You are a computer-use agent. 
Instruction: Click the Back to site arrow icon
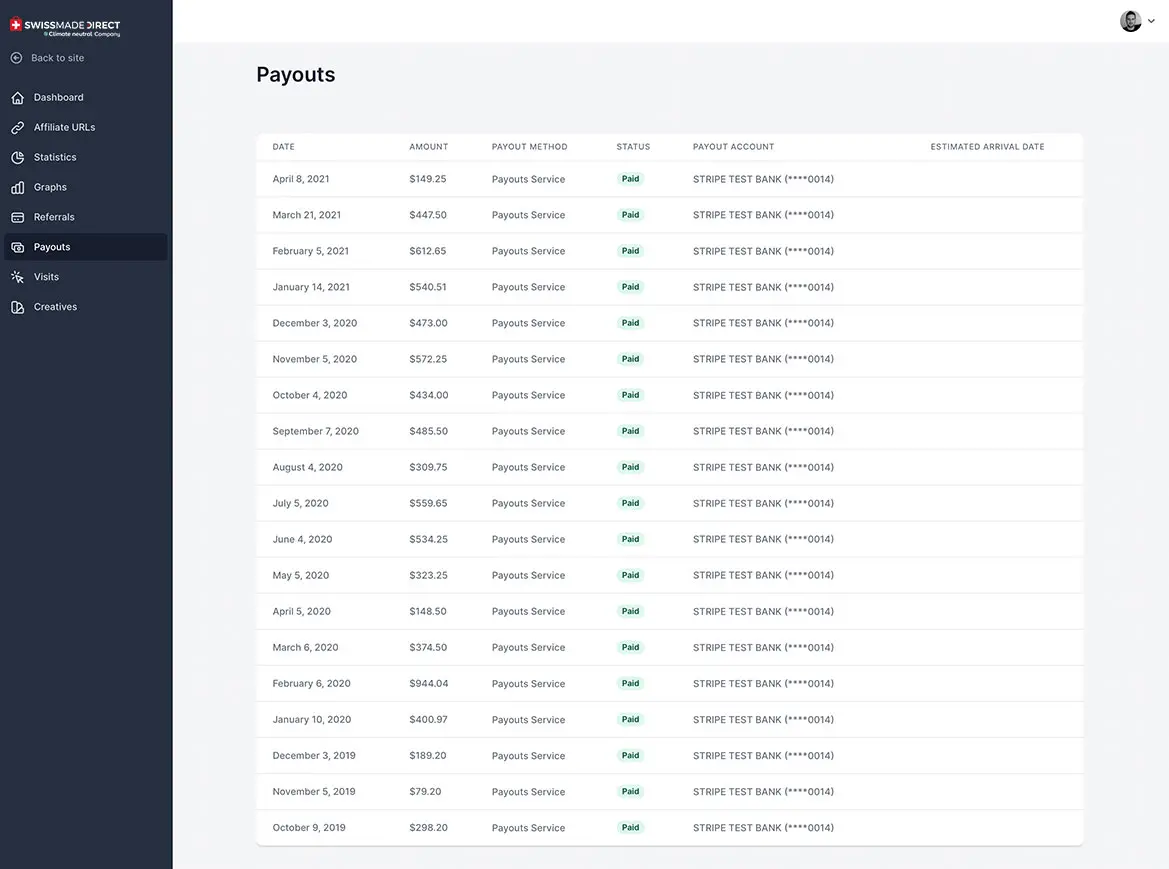(15, 58)
